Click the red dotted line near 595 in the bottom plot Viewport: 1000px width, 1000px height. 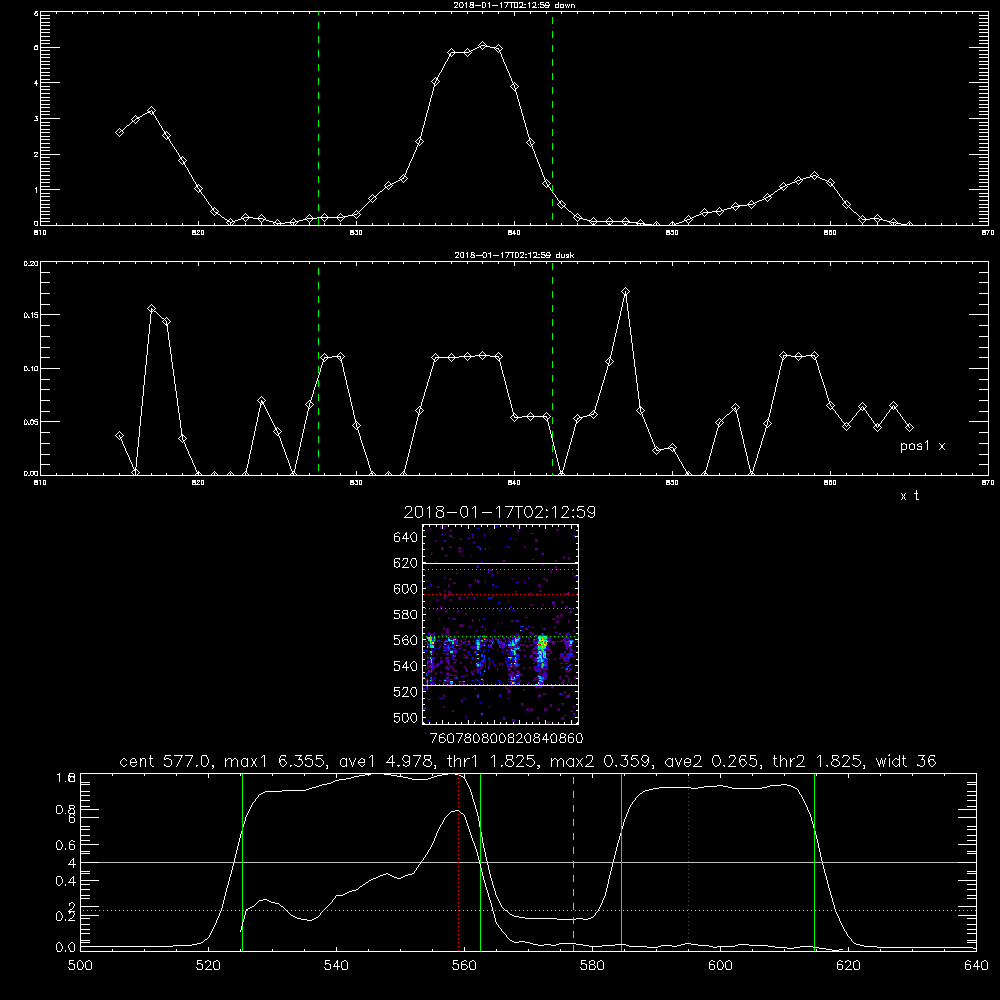pos(689,861)
